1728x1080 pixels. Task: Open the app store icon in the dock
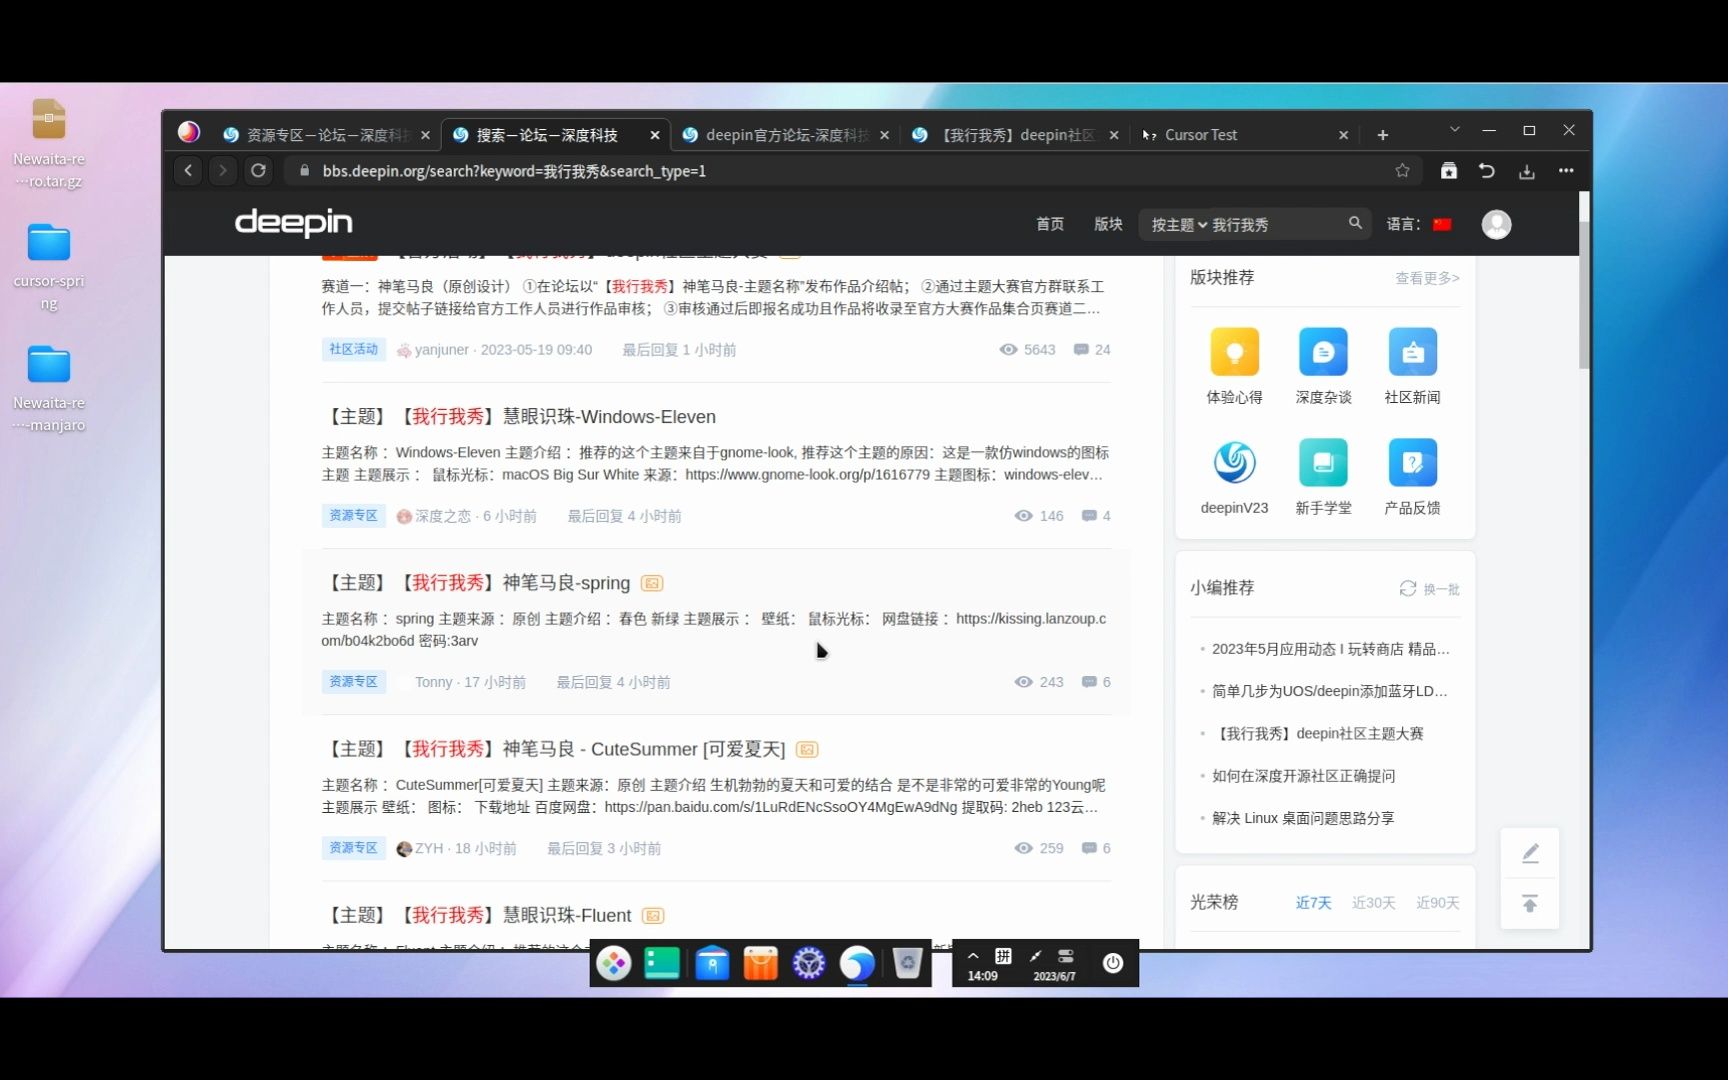tap(760, 963)
